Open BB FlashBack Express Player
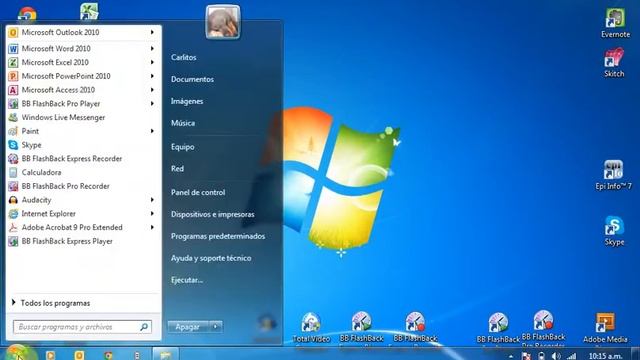640x360 pixels. (84, 241)
